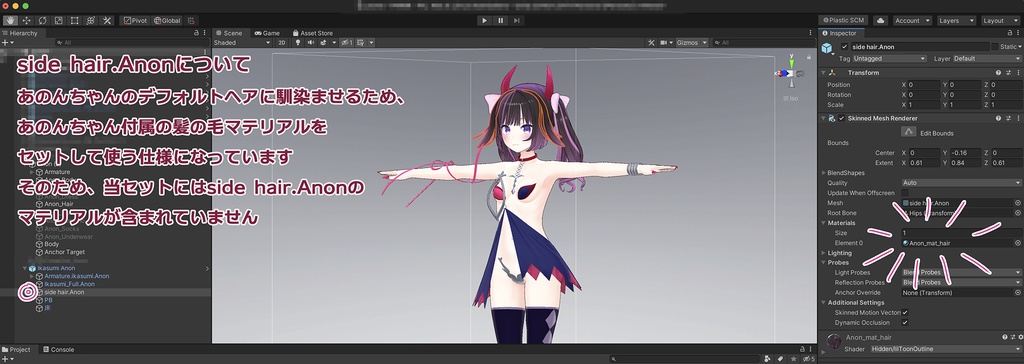Select Anchor Target in Hierarchy

tap(61, 252)
